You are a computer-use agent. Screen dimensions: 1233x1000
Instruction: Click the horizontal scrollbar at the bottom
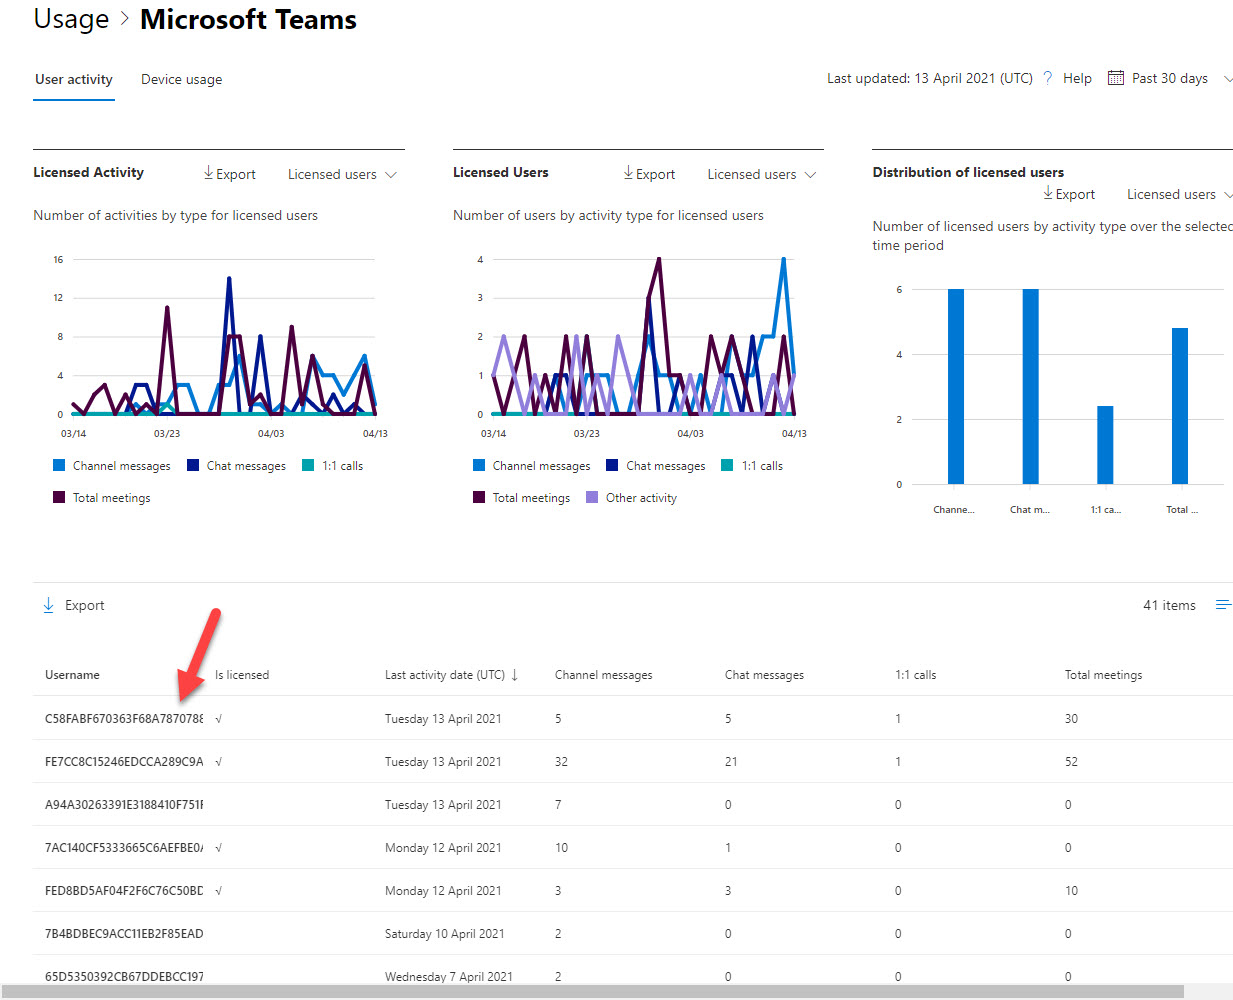pyautogui.click(x=592, y=992)
